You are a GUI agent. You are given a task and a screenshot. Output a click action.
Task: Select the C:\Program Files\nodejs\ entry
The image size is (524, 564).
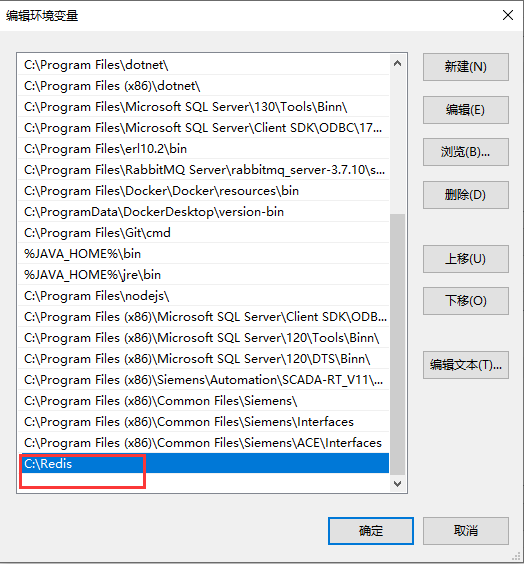tap(204, 296)
